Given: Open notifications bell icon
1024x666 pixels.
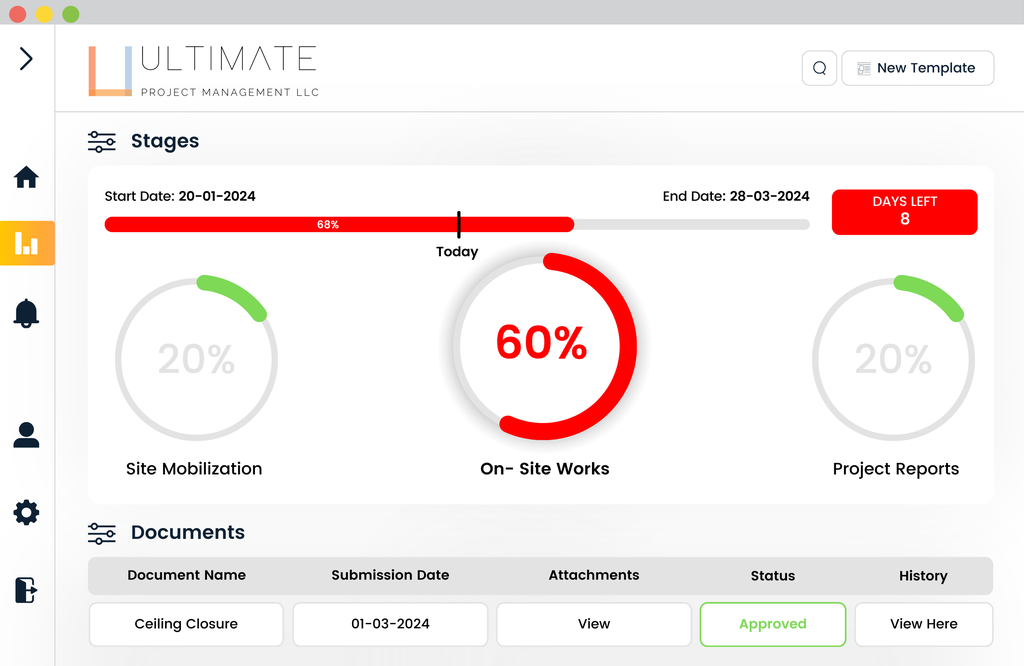Looking at the screenshot, I should point(26,313).
